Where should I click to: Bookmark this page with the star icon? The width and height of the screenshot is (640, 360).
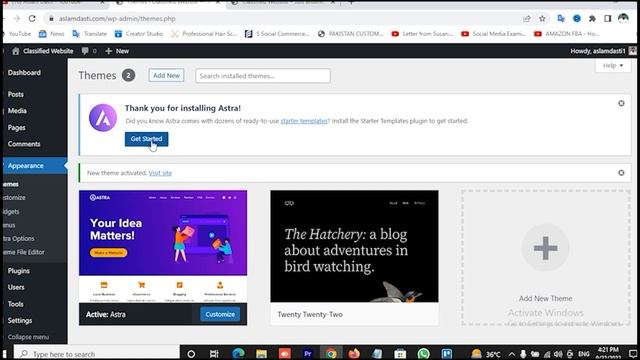coord(542,19)
